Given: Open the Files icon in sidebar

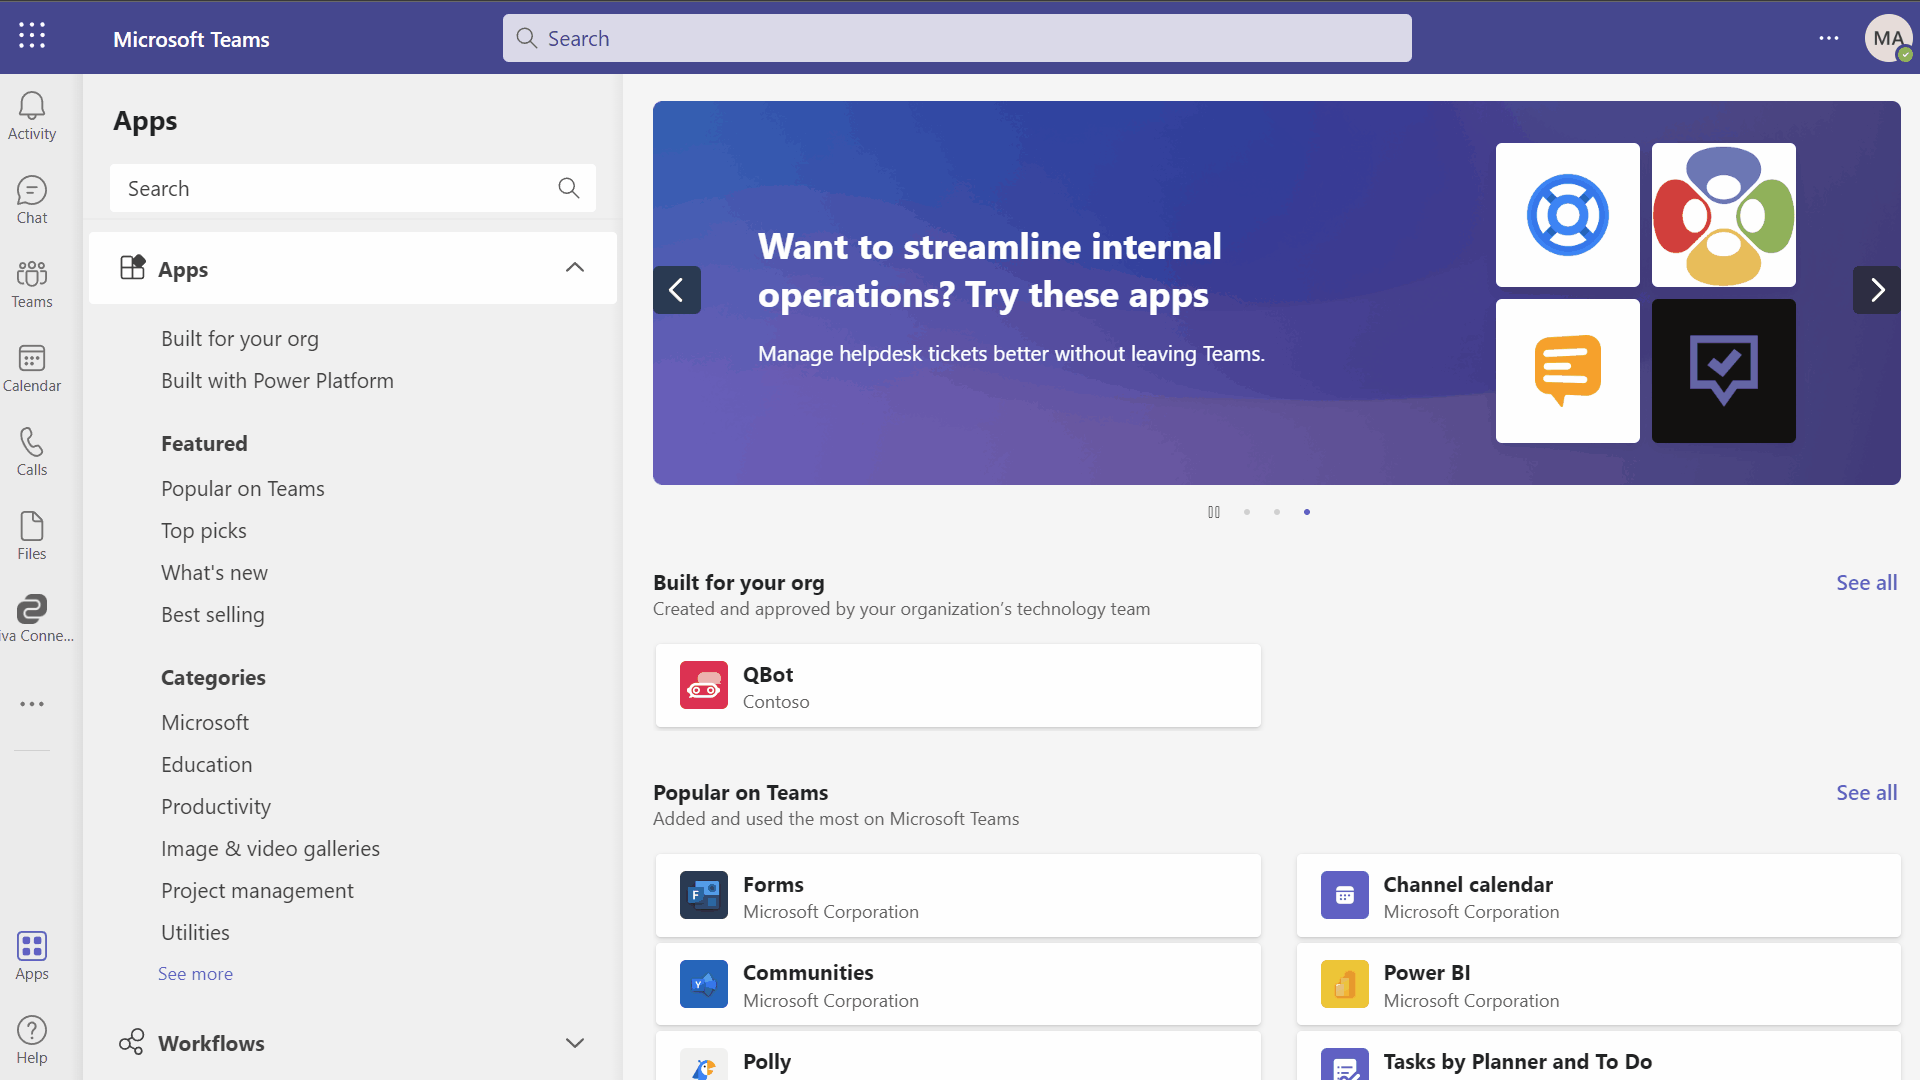Looking at the screenshot, I should click(x=30, y=534).
